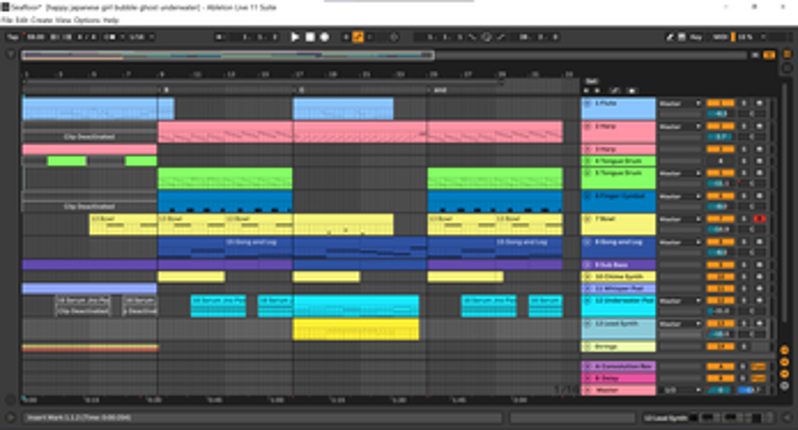Enable MIDI map mode switch

716,37
